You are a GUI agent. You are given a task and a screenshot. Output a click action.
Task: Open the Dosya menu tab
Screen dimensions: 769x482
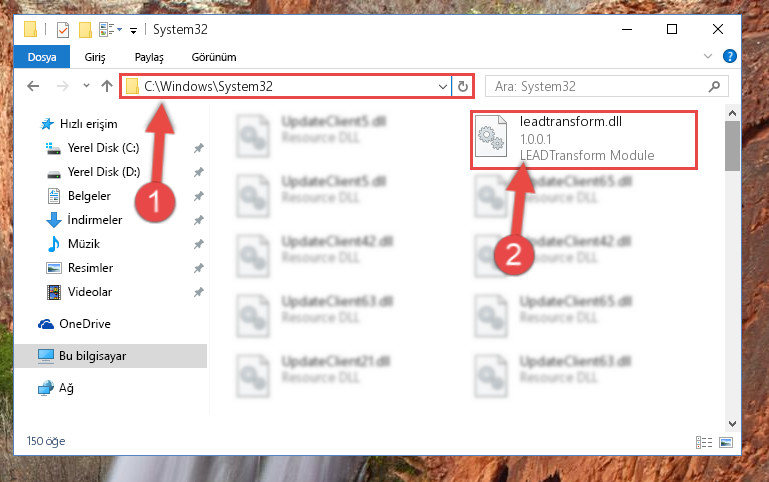(42, 57)
